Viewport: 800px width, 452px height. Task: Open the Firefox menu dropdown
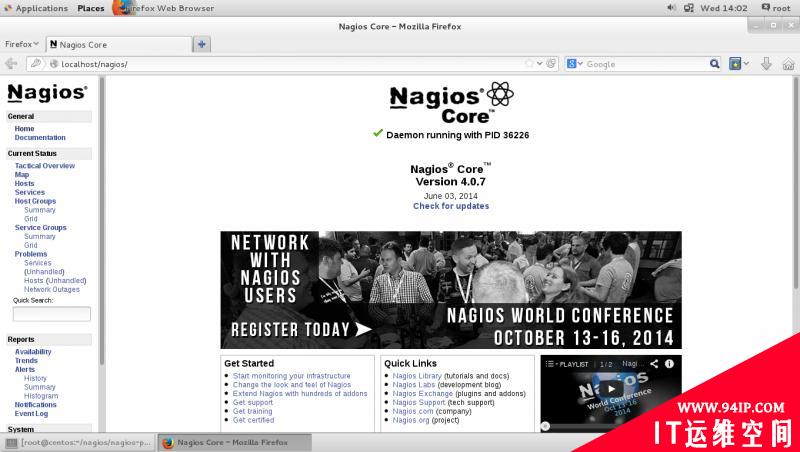(x=21, y=44)
